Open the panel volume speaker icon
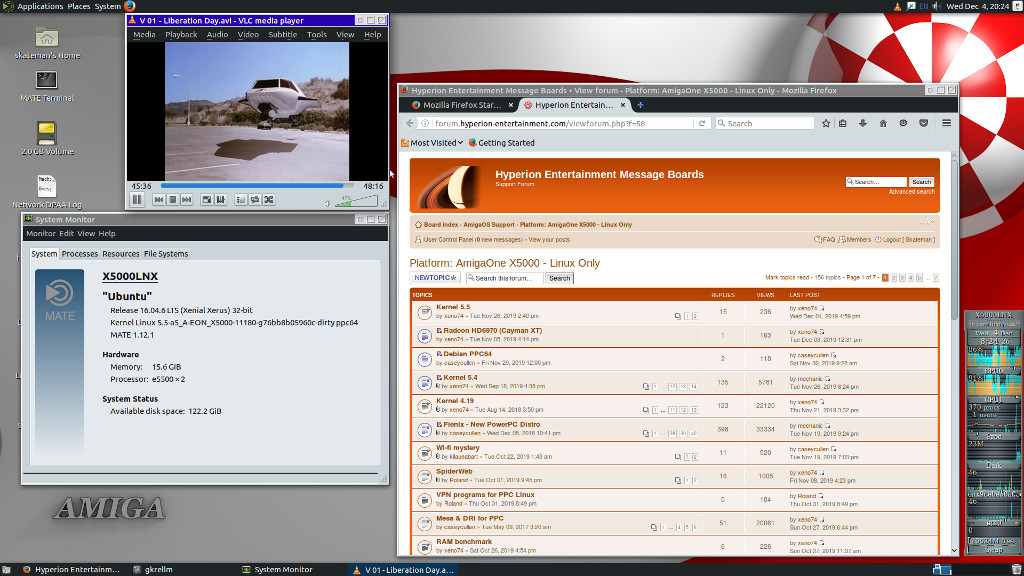1024x576 pixels. coord(936,7)
